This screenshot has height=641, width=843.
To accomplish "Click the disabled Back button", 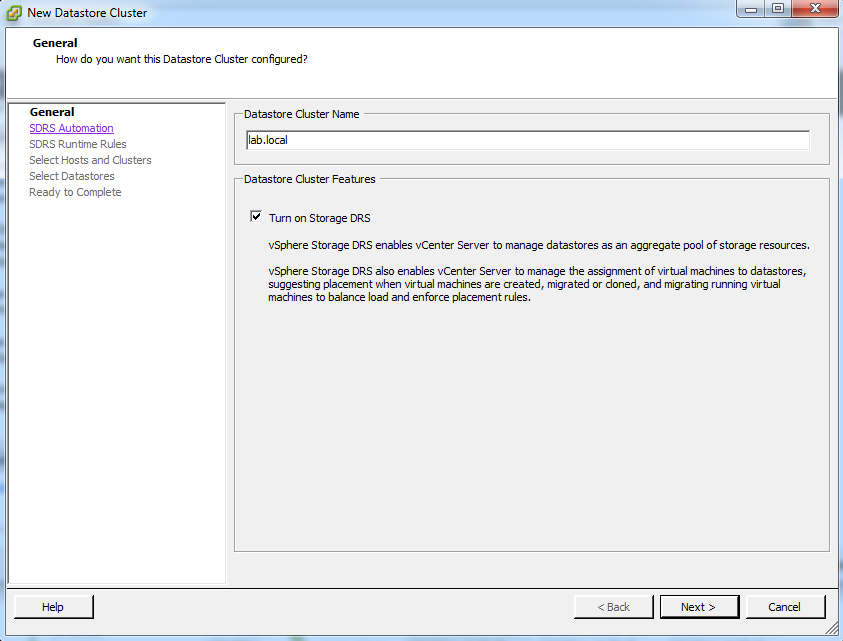I will click(x=613, y=607).
